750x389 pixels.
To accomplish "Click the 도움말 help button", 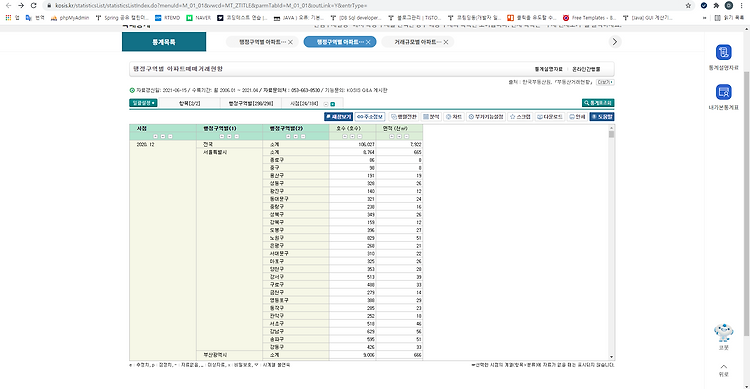I will pyautogui.click(x=602, y=117).
